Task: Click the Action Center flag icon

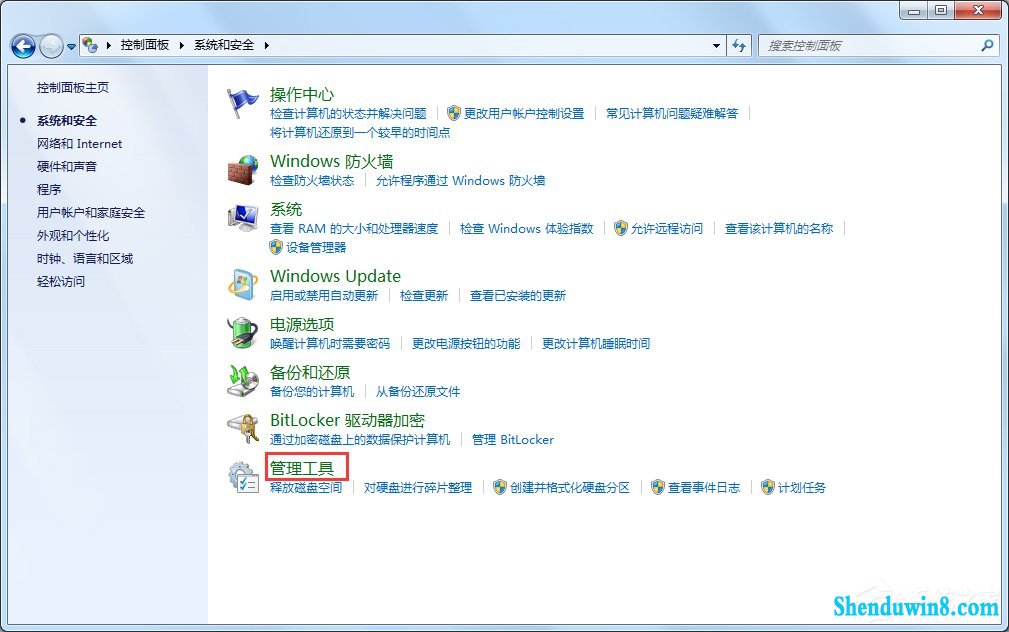Action: tap(243, 103)
